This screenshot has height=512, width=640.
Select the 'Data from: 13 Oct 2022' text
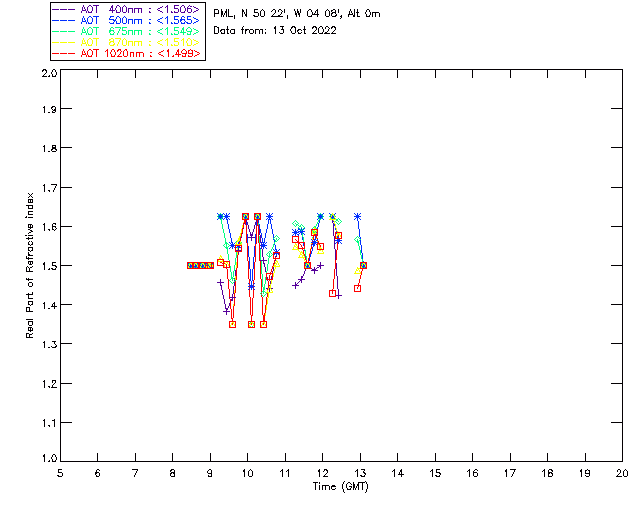pyautogui.click(x=275, y=30)
